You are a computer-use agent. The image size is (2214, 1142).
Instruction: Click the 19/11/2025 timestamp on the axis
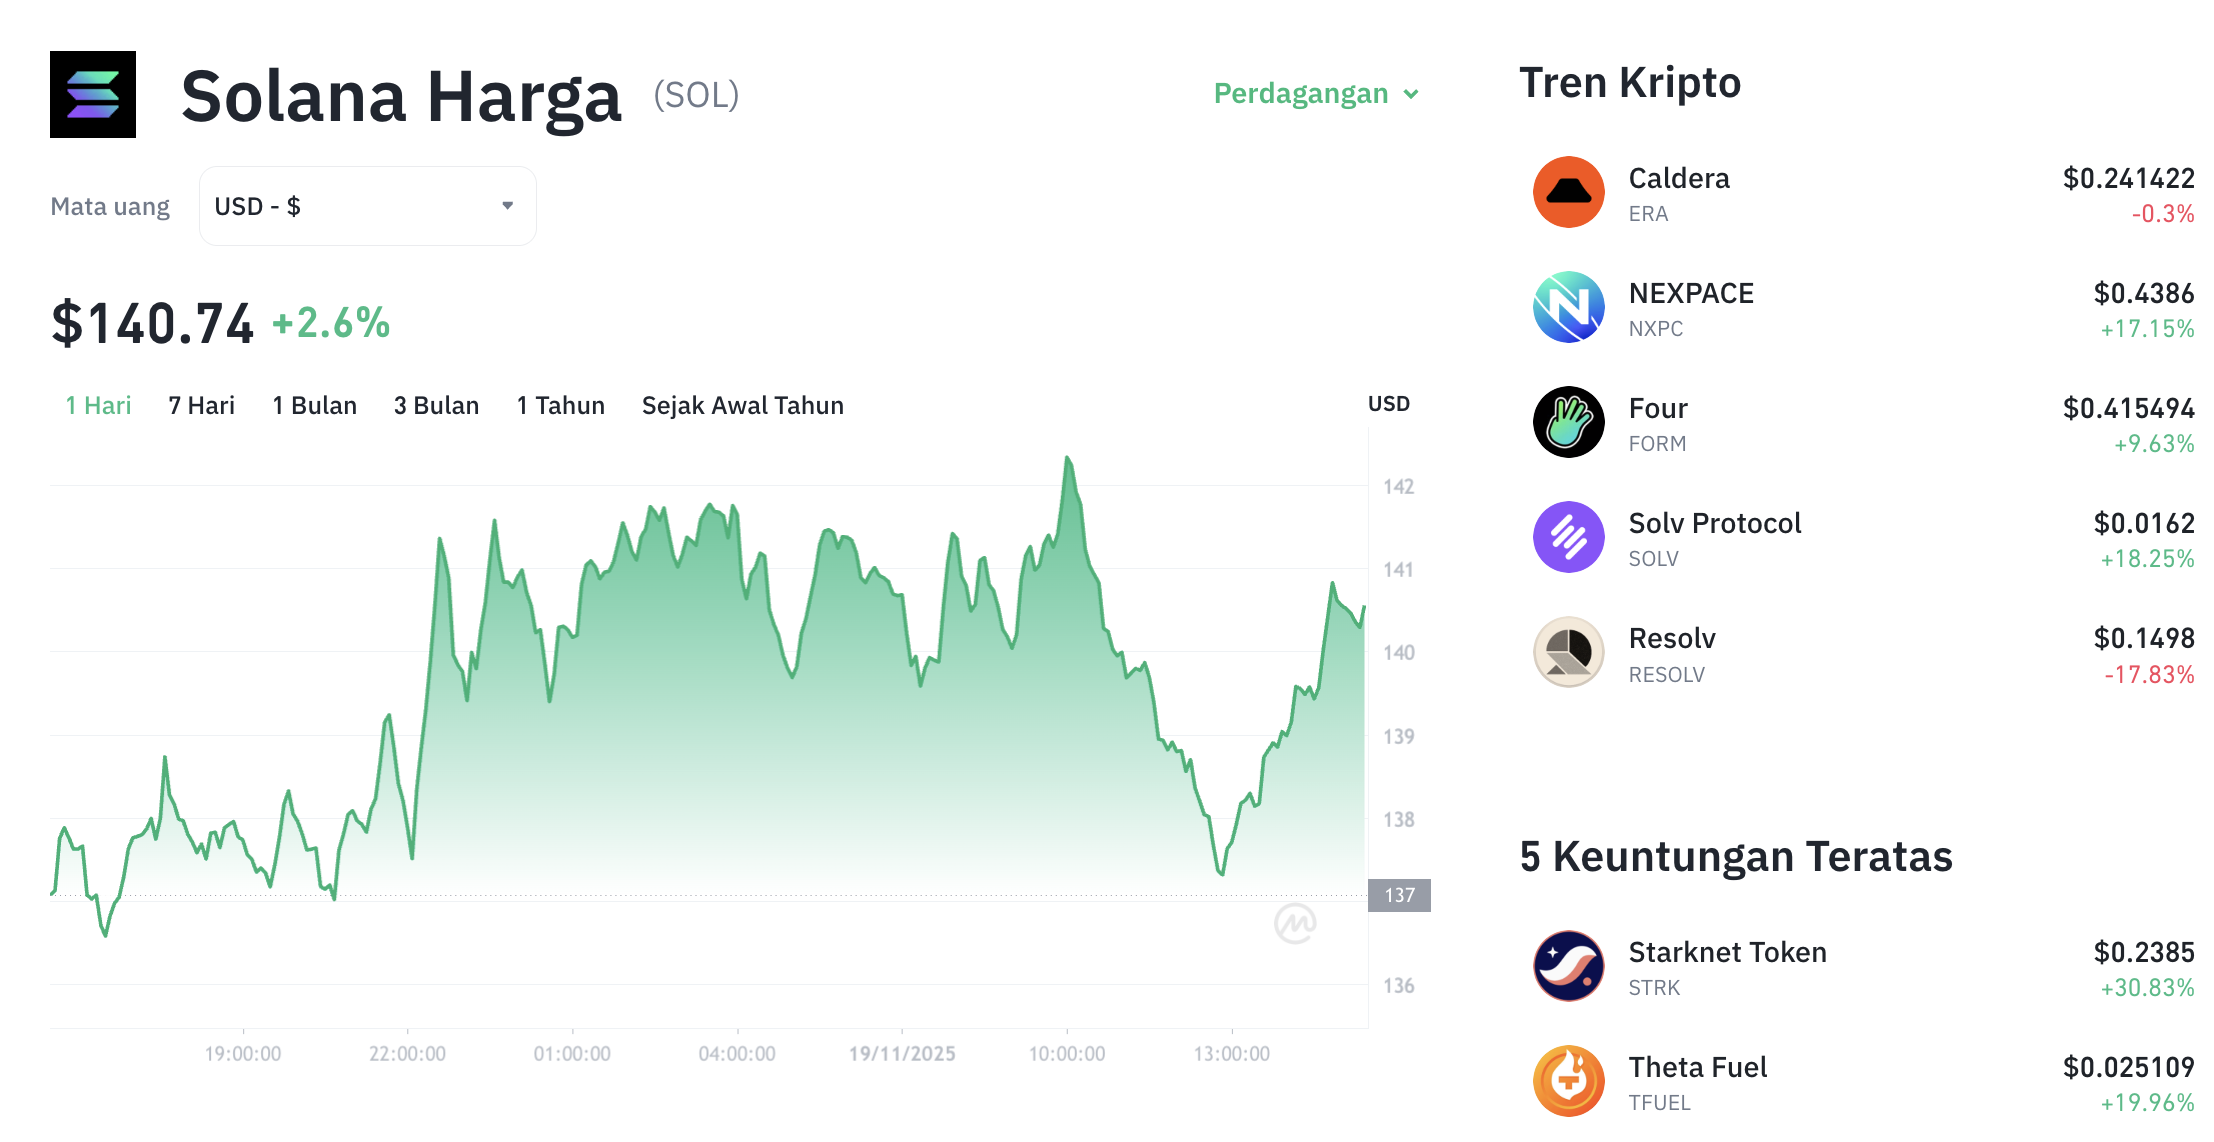pos(903,1053)
